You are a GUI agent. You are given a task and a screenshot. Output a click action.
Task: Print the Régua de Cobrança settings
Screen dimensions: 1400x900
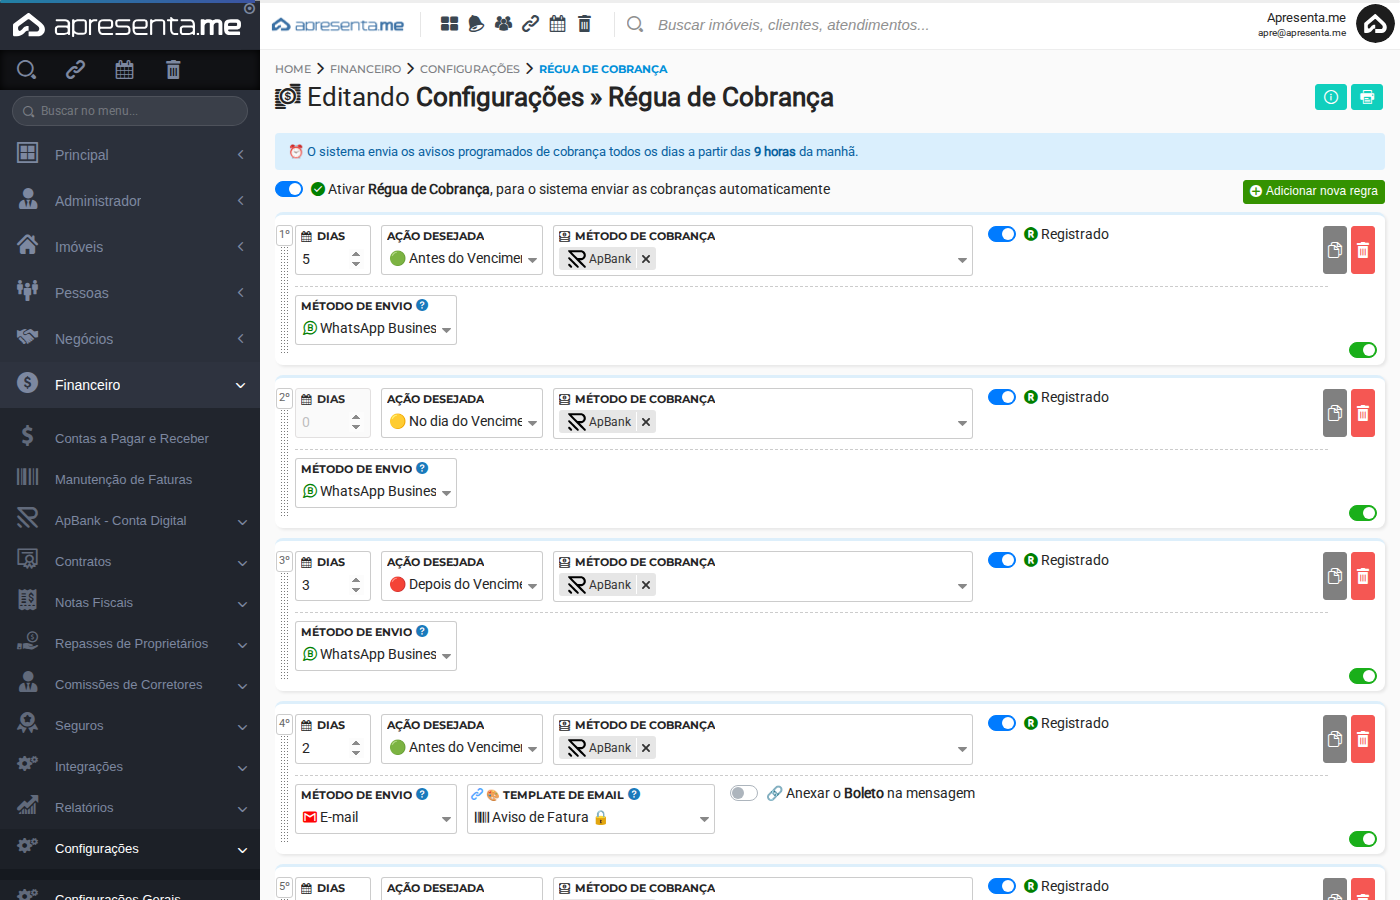coord(1366,97)
